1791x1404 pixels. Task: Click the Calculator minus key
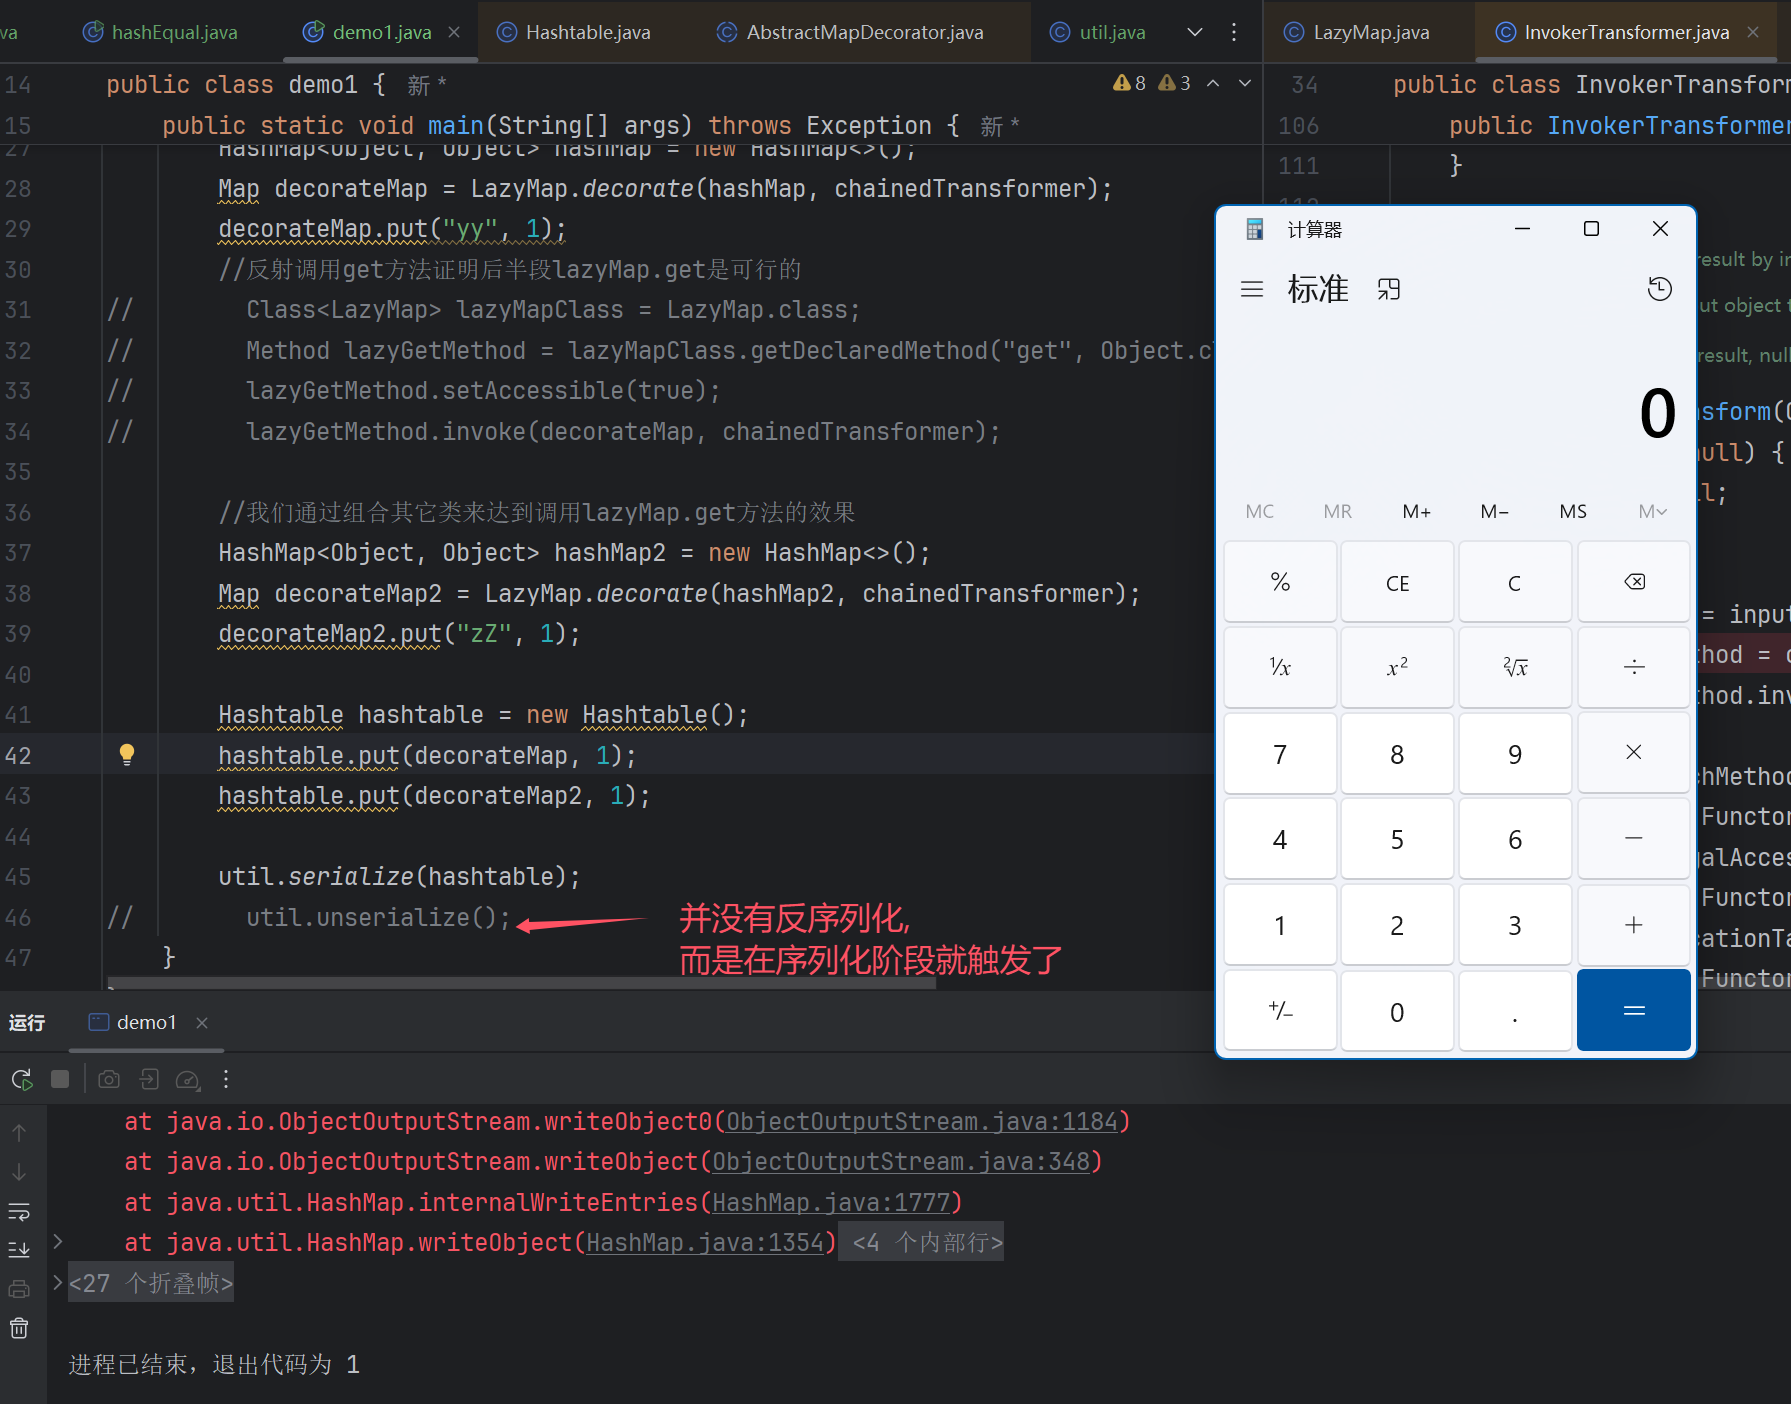[1634, 838]
